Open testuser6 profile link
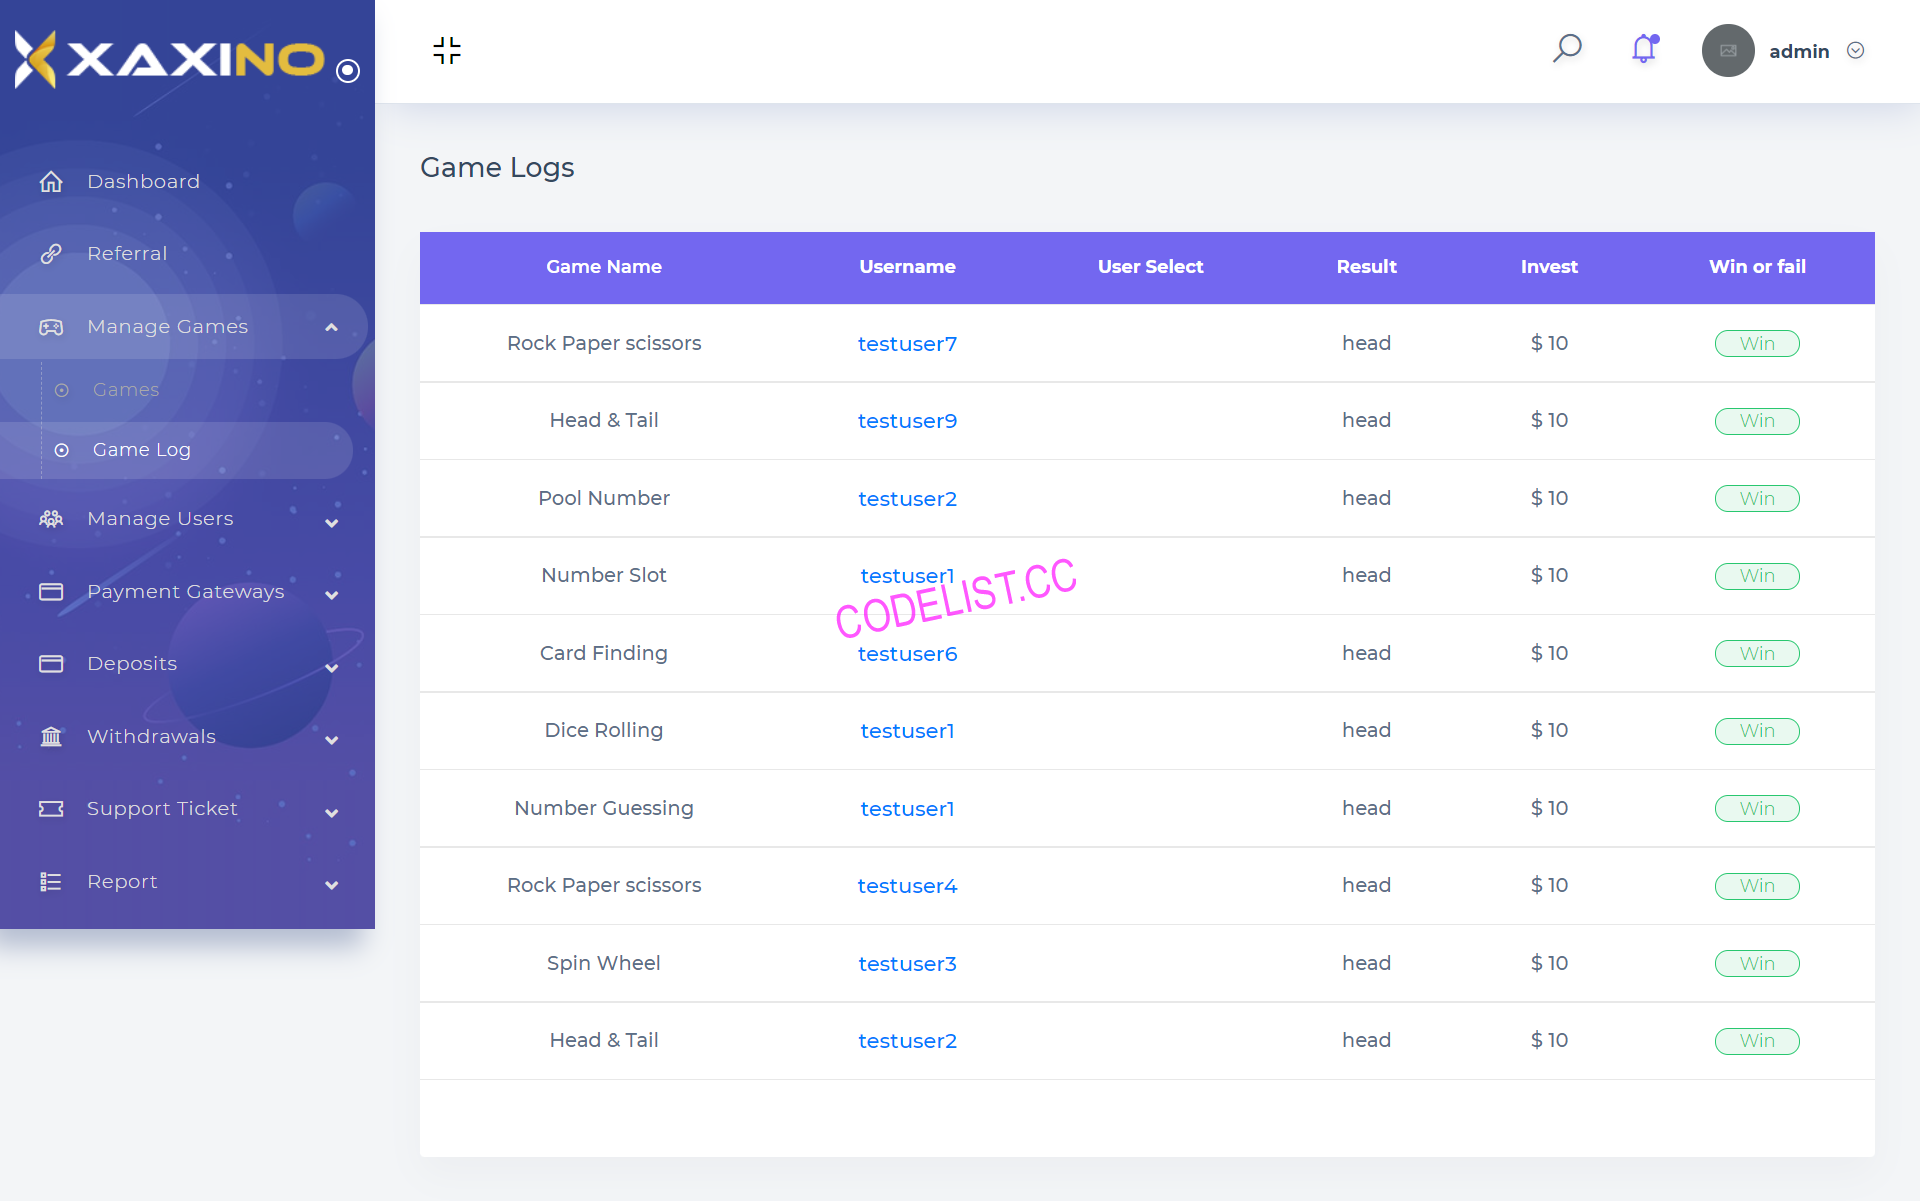Image resolution: width=1920 pixels, height=1201 pixels. coord(907,654)
